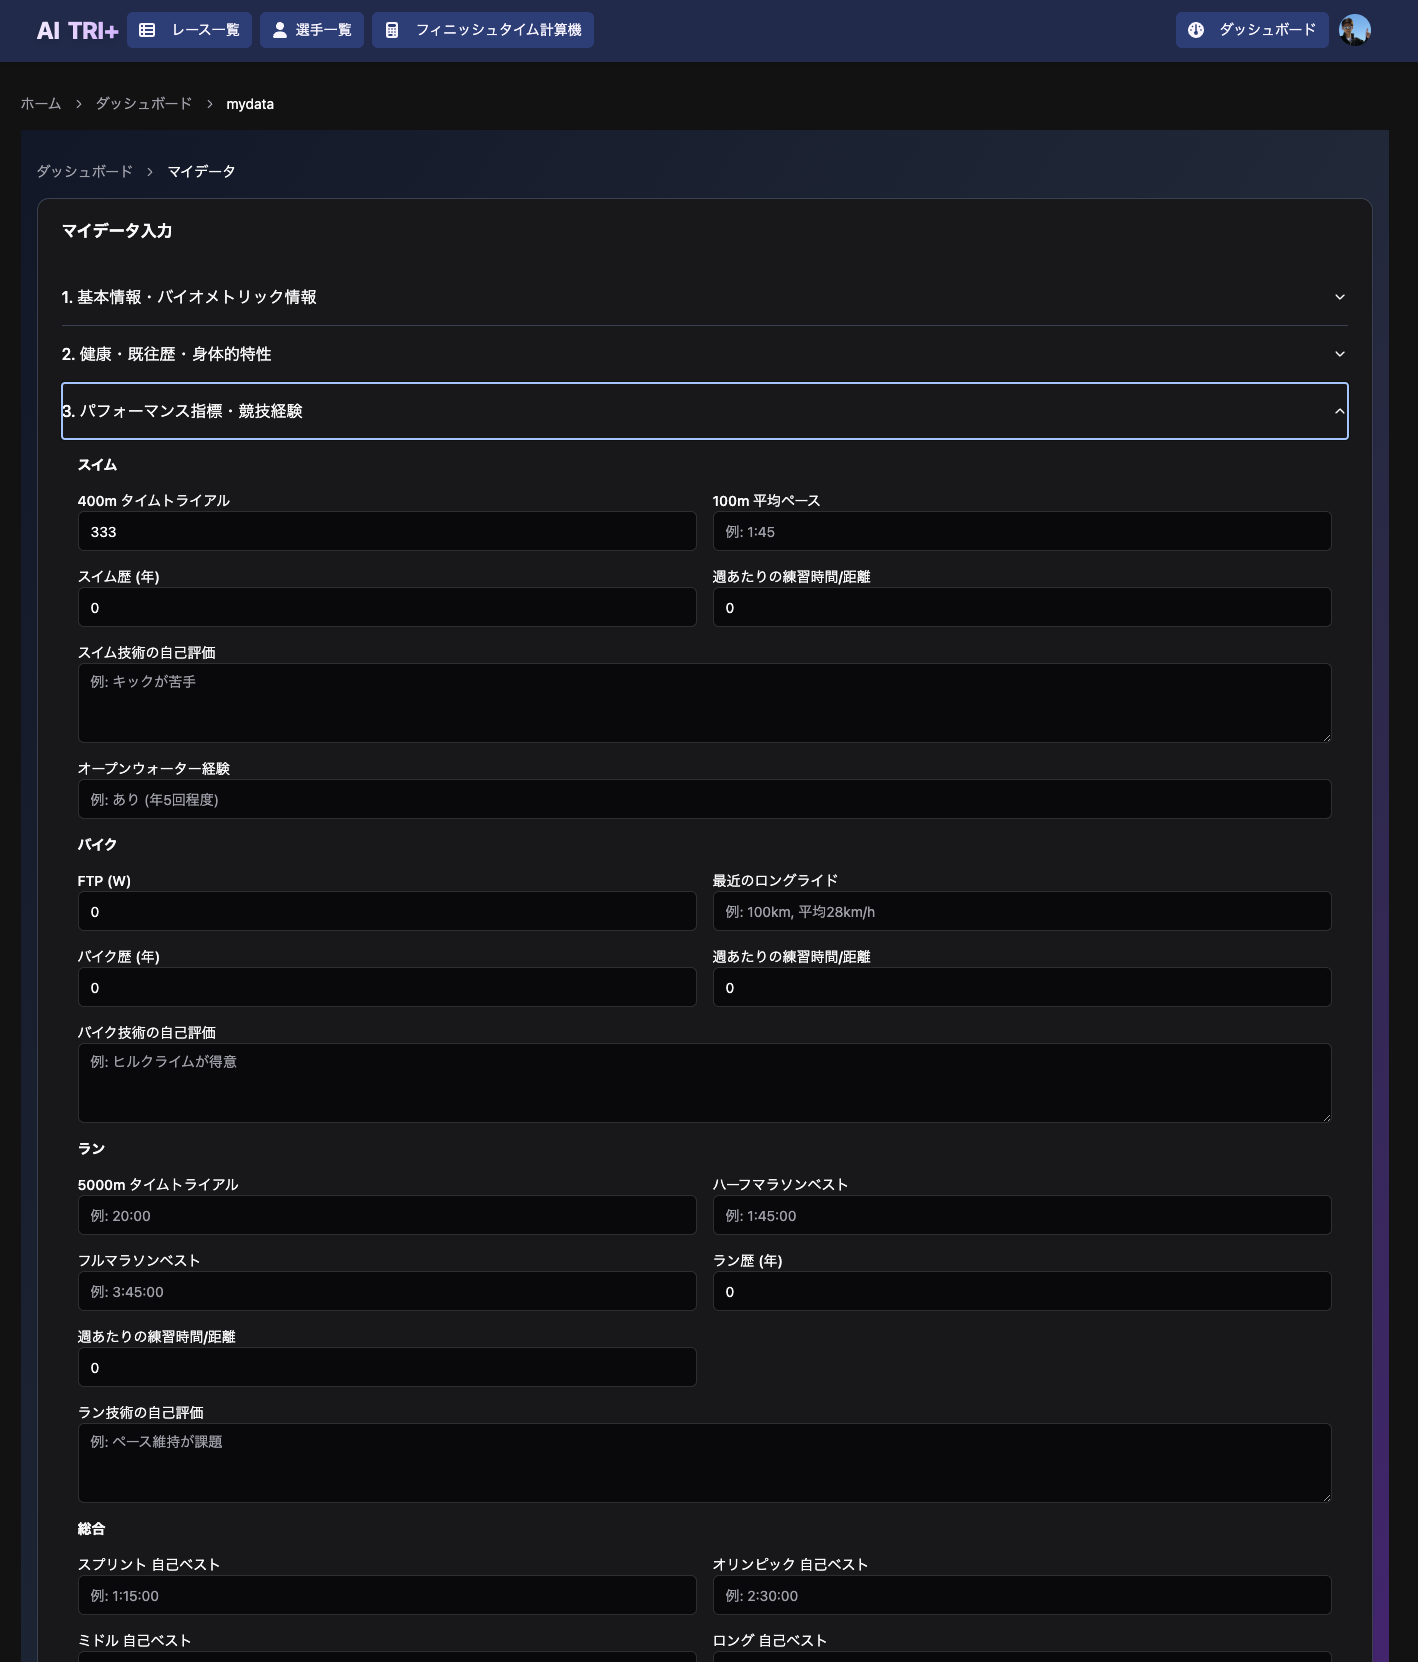The image size is (1418, 1662).
Task: Expand section 2 健康・既往歴・身体的特性
Action: [704, 354]
